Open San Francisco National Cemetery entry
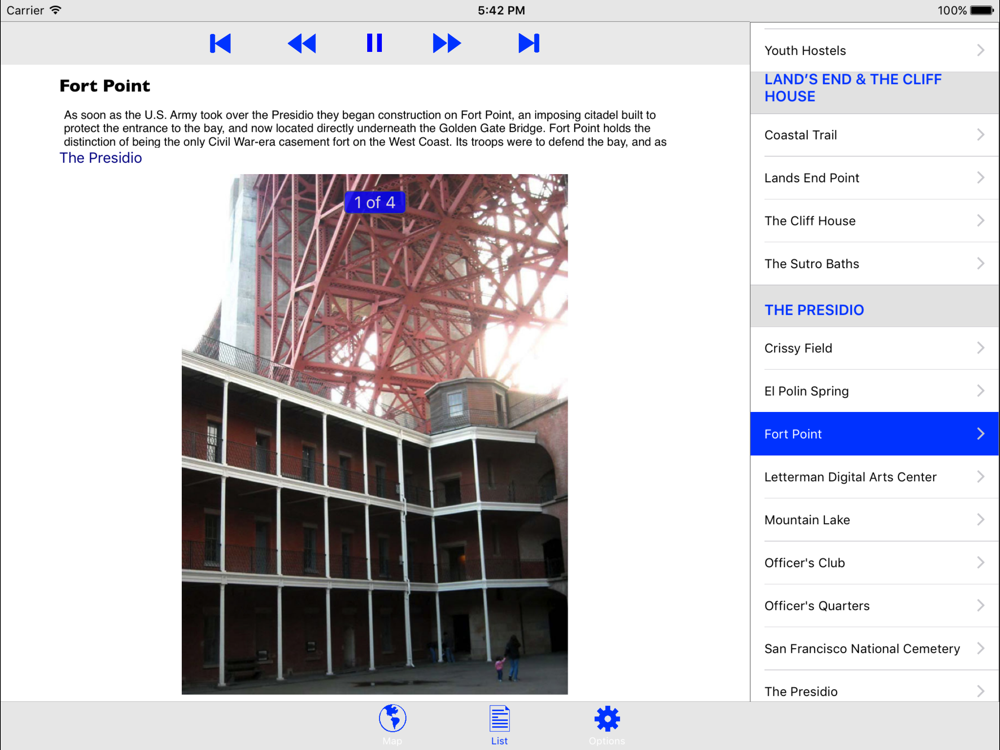Viewport: 1000px width, 750px height. 874,649
